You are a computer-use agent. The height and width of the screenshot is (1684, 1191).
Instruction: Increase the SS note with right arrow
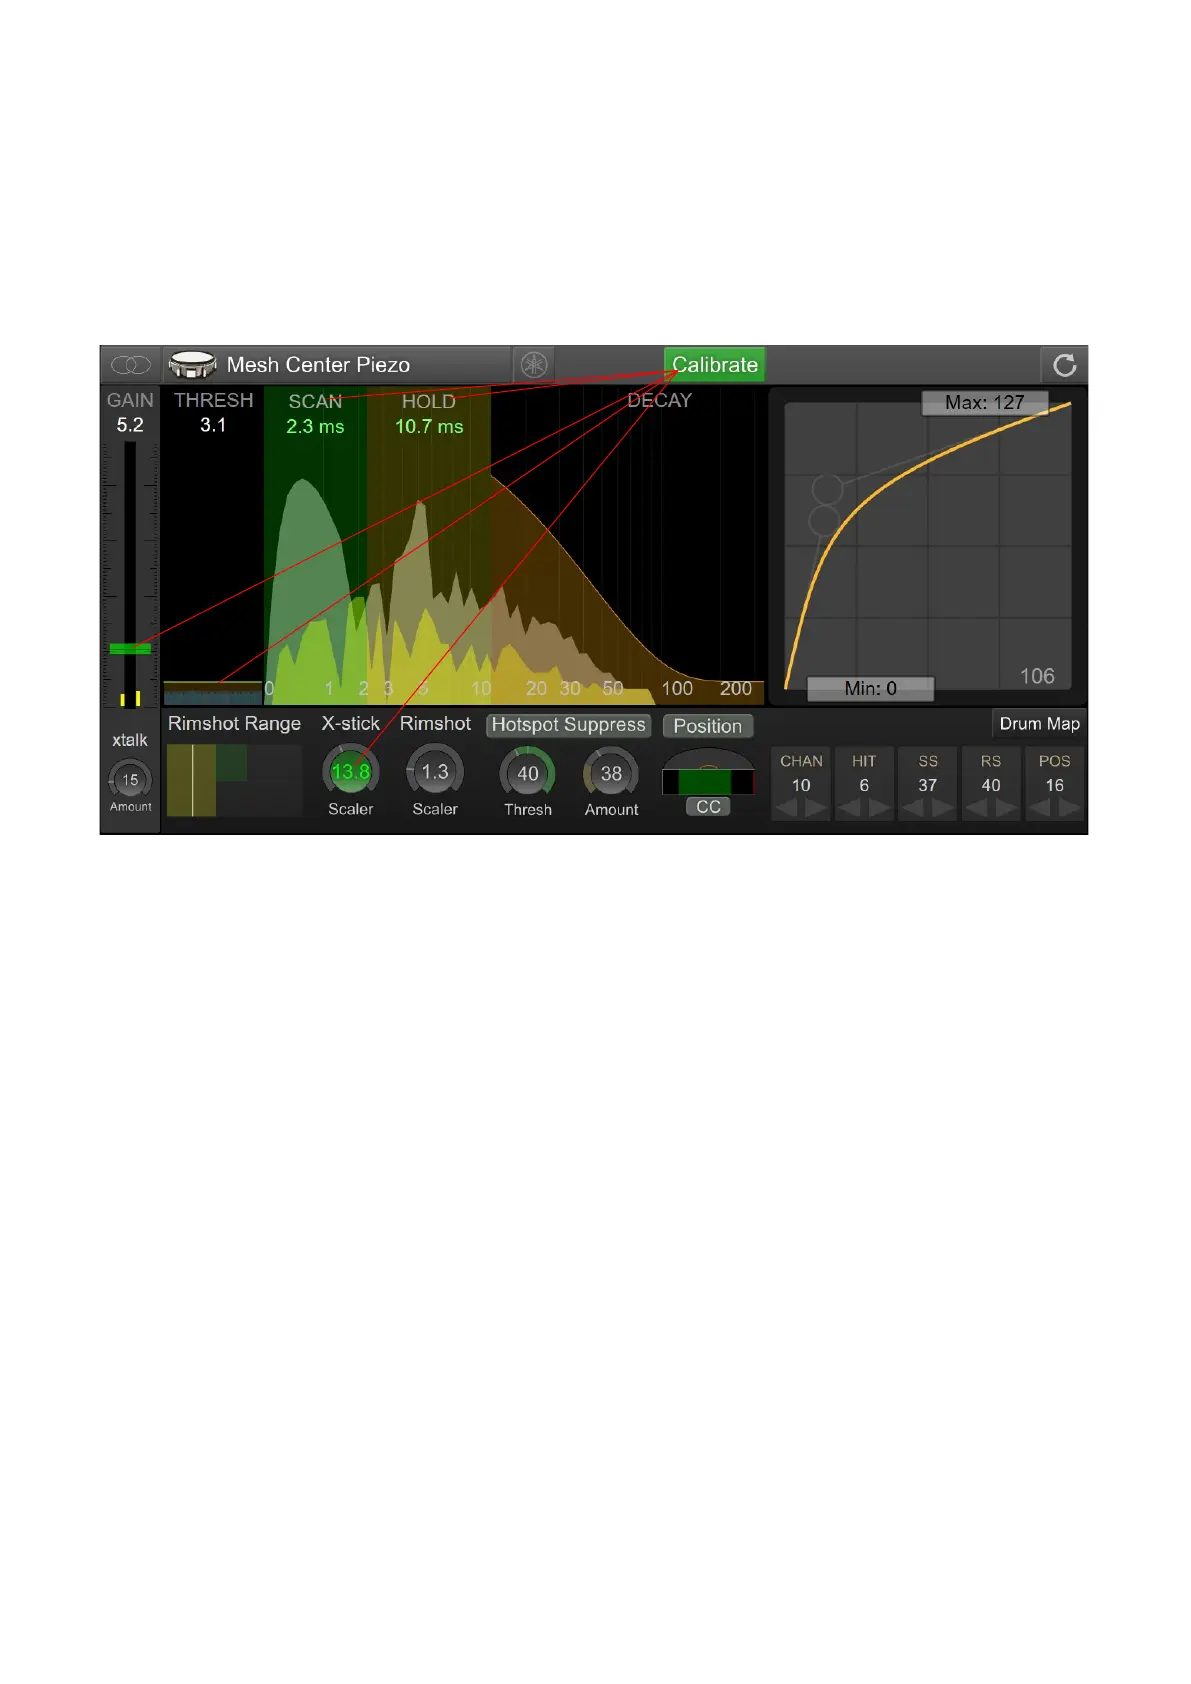pyautogui.click(x=943, y=808)
